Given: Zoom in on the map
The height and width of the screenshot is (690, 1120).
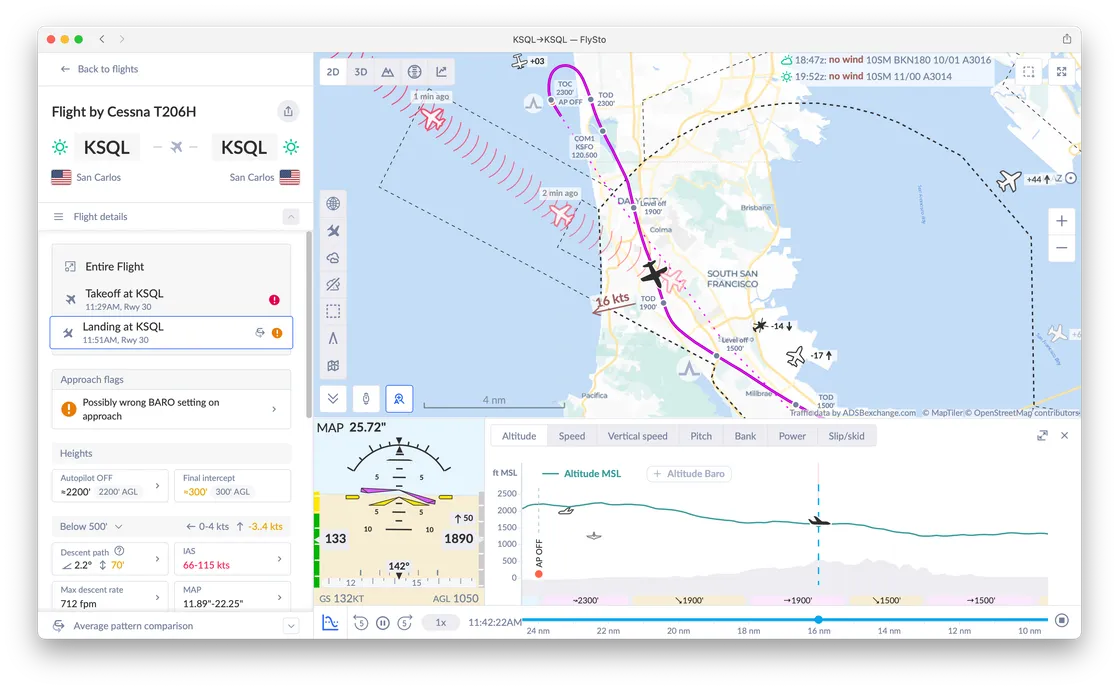Looking at the screenshot, I should click(1061, 221).
